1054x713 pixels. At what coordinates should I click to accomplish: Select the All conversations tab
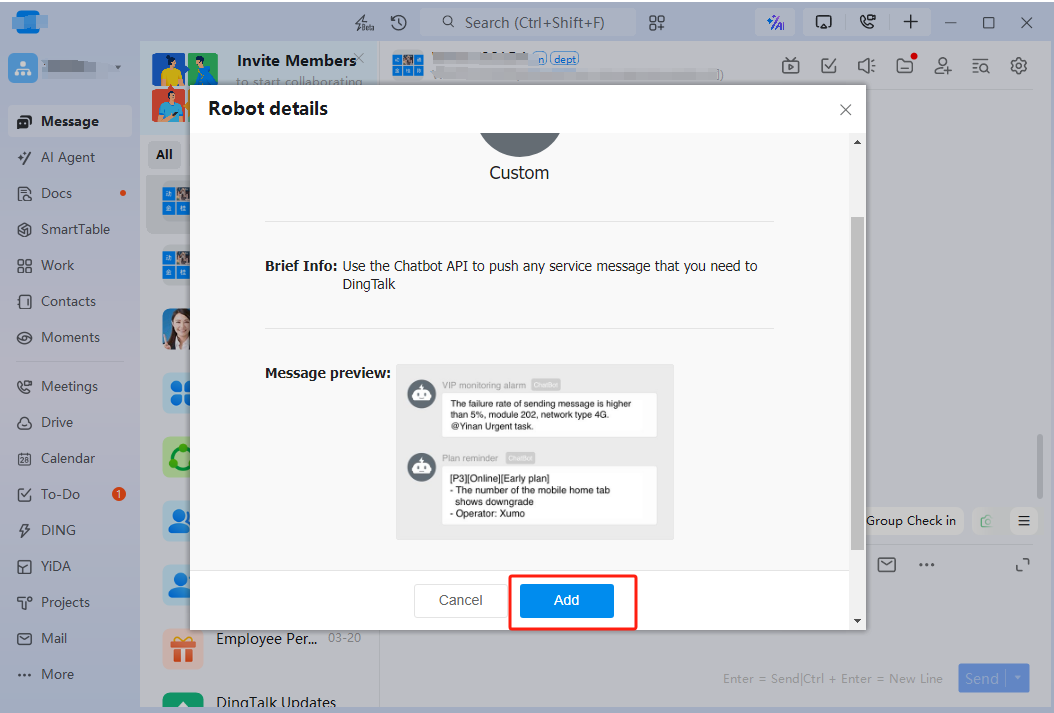click(x=164, y=154)
